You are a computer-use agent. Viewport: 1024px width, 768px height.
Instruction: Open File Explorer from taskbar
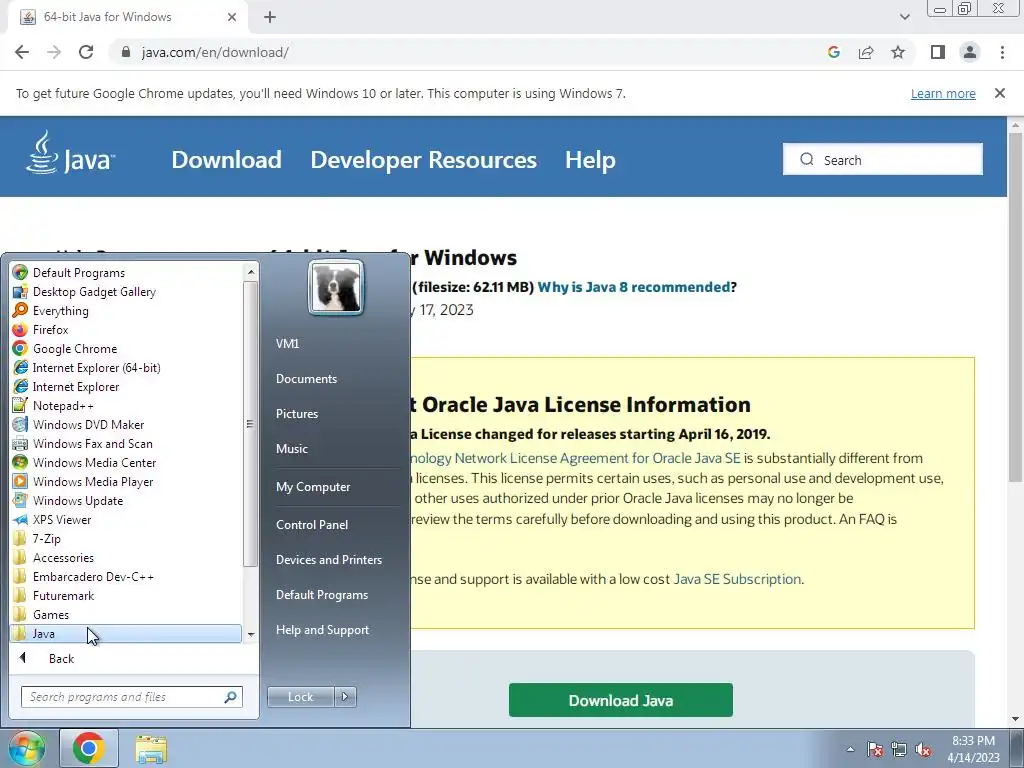(151, 749)
